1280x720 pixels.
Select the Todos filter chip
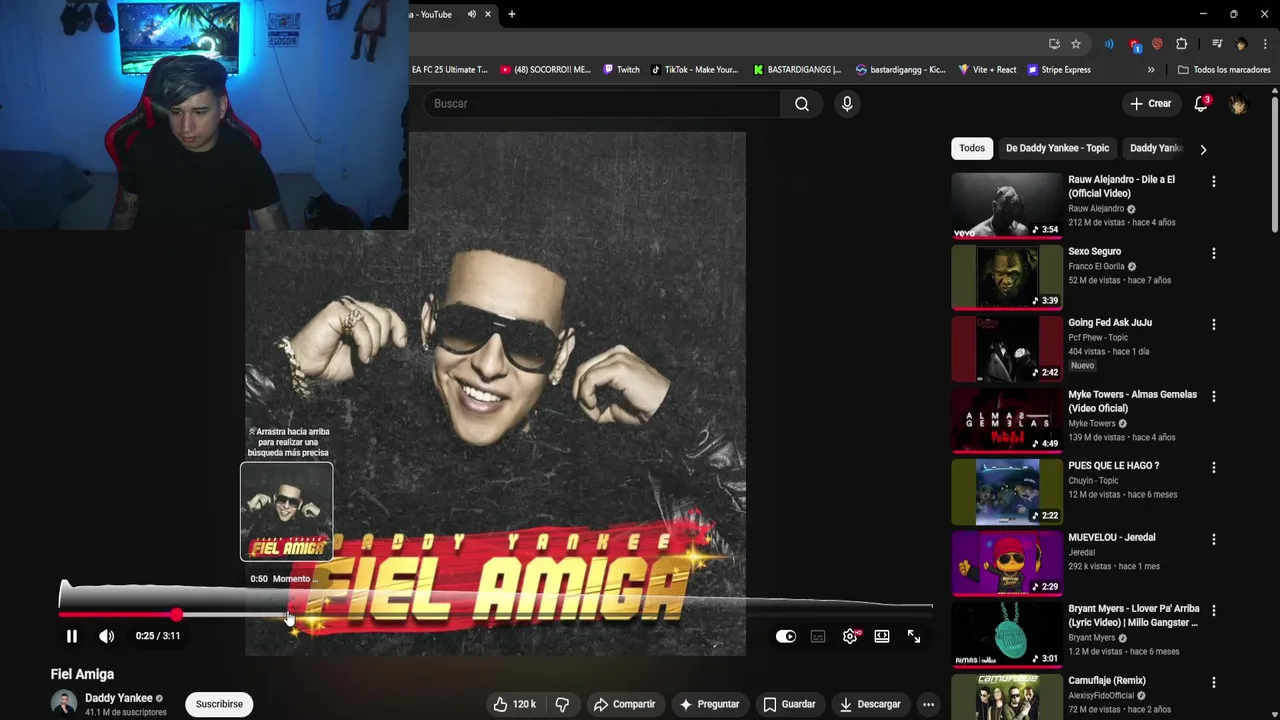[972, 148]
